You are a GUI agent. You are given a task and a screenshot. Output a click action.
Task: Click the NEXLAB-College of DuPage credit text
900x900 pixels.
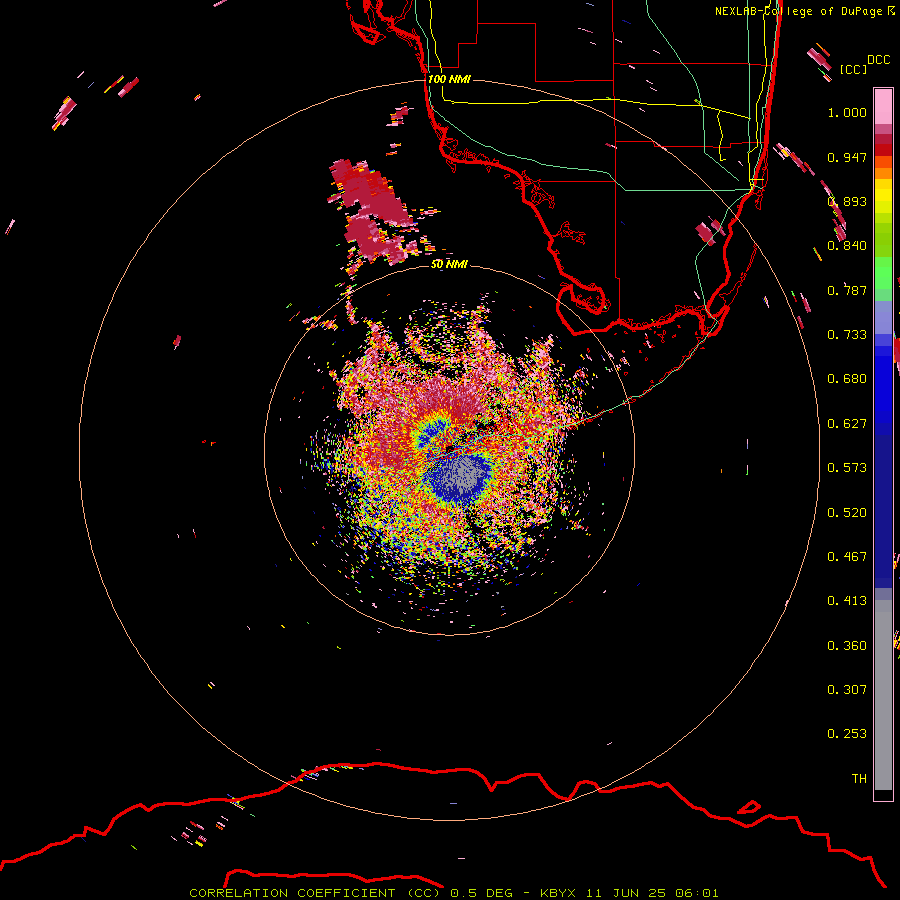pyautogui.click(x=804, y=11)
